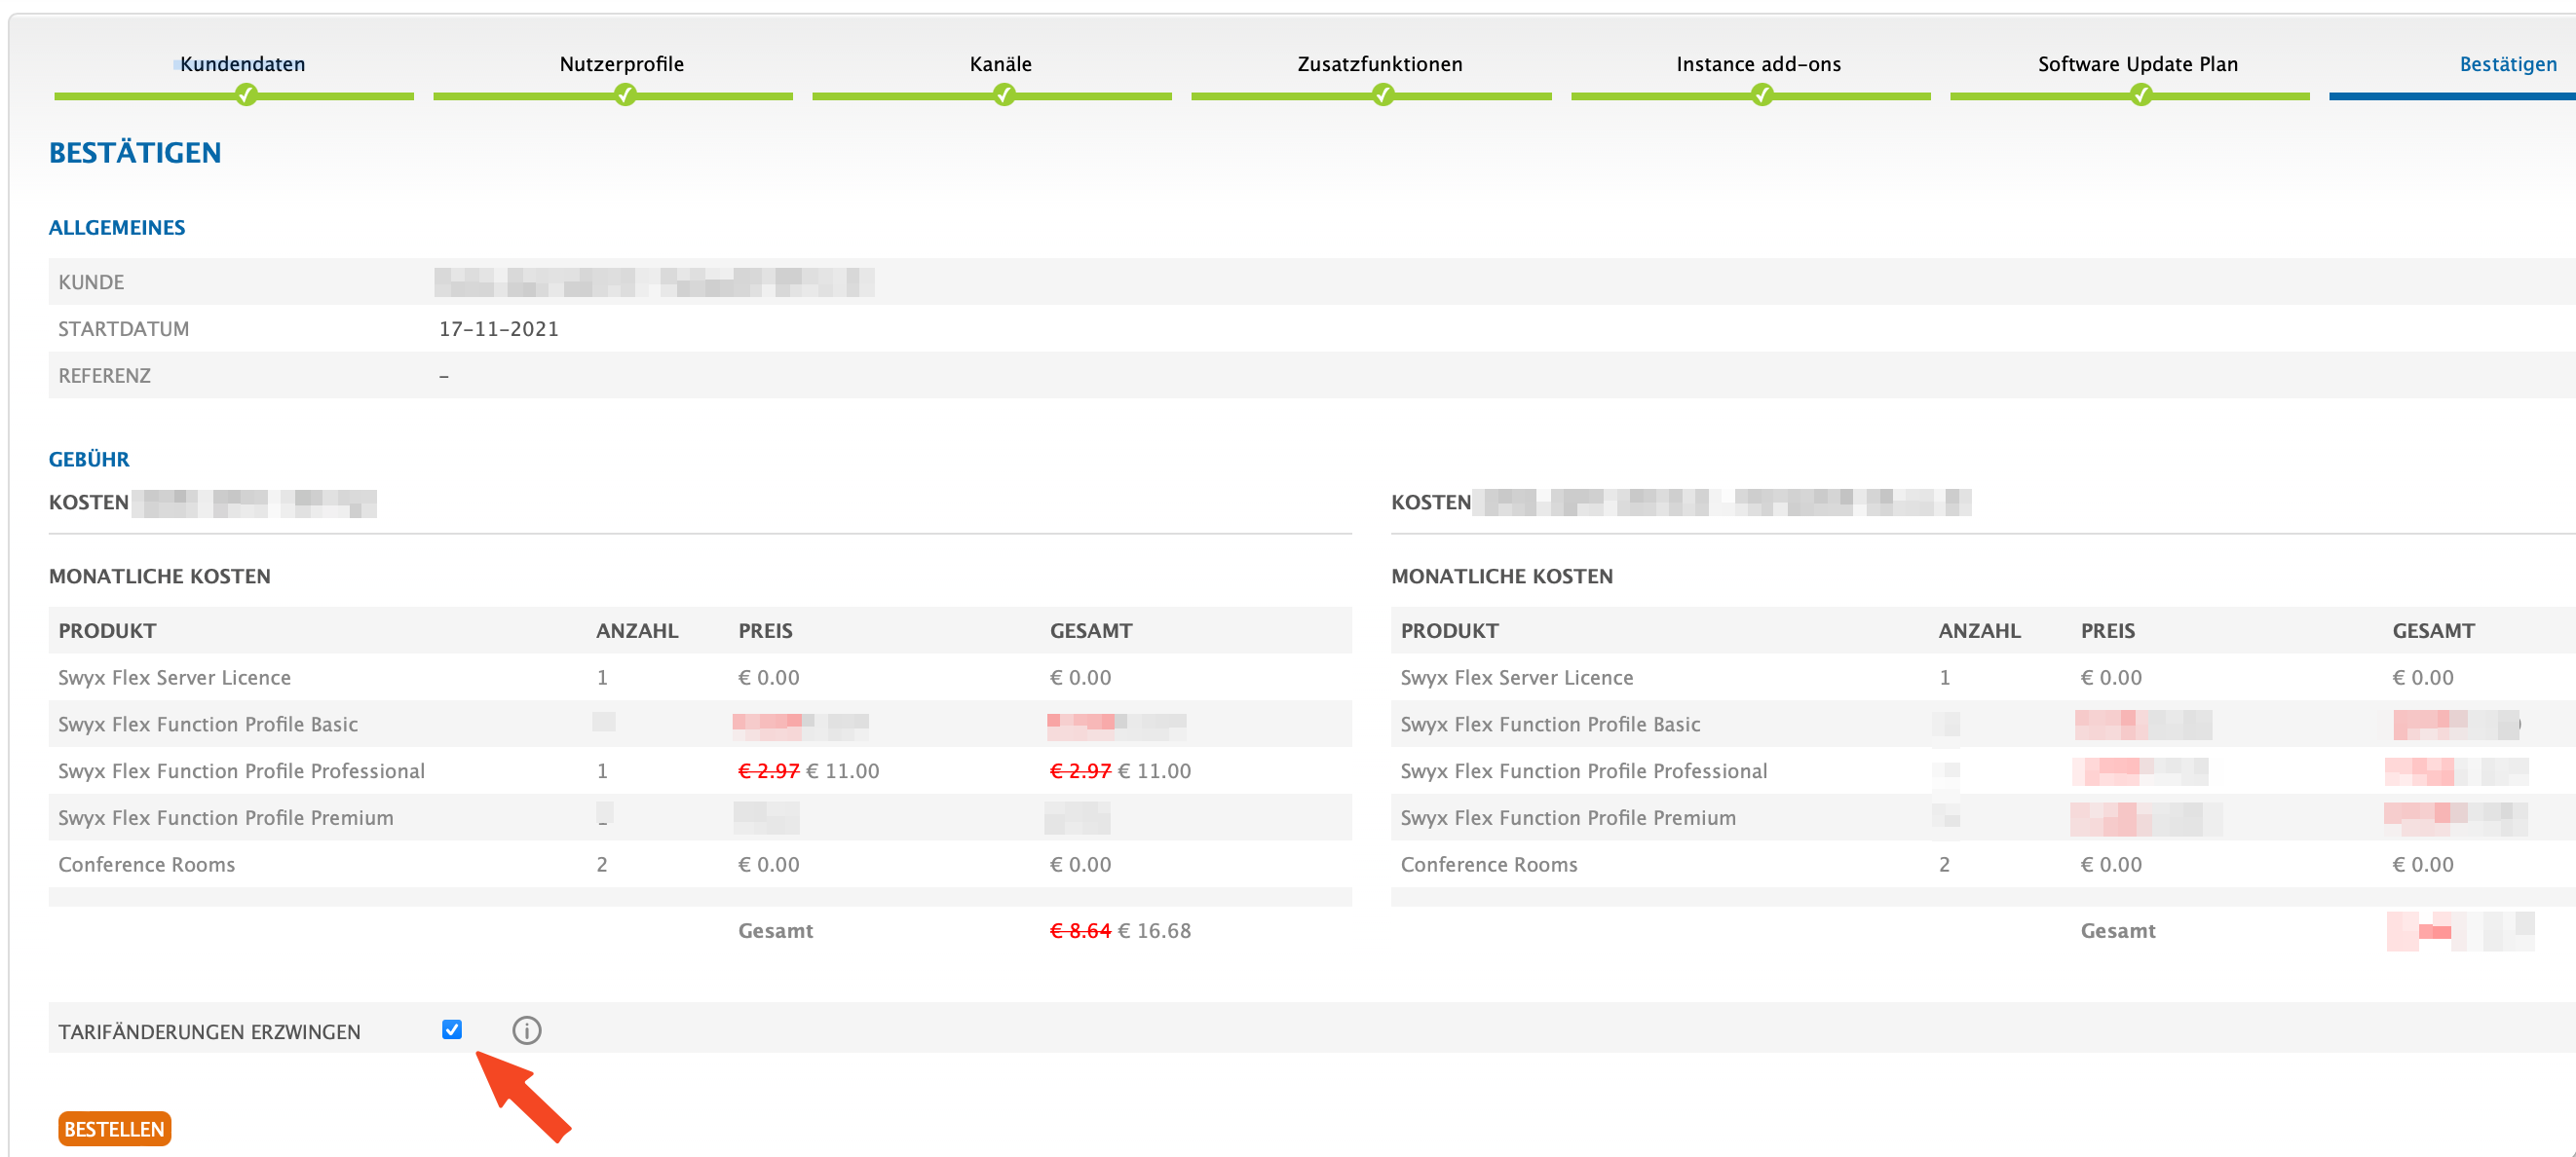Click the info icon beside Tarifänderungen erzwingen
Viewport: 2576px width, 1157px height.
[526, 1030]
